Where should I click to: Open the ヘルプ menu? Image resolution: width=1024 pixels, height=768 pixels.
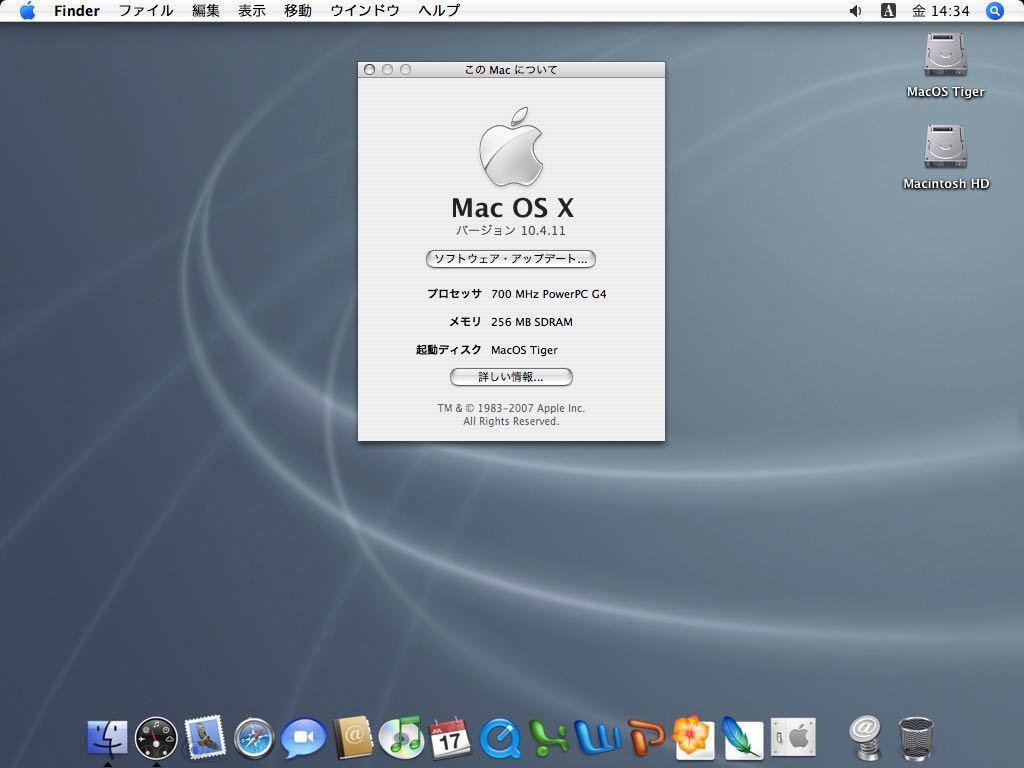[x=439, y=10]
